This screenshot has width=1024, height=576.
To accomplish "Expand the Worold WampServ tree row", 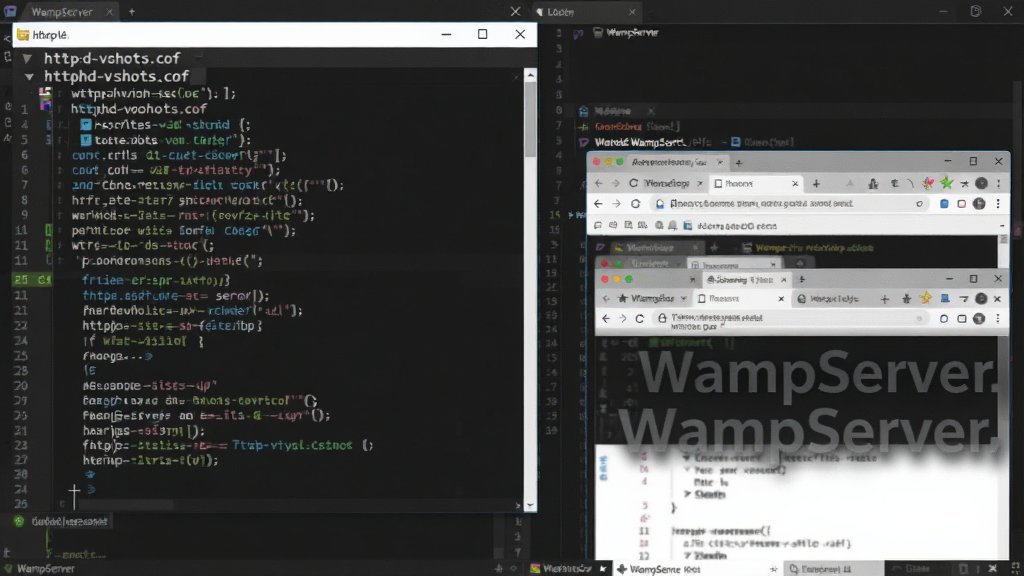I will click(584, 142).
